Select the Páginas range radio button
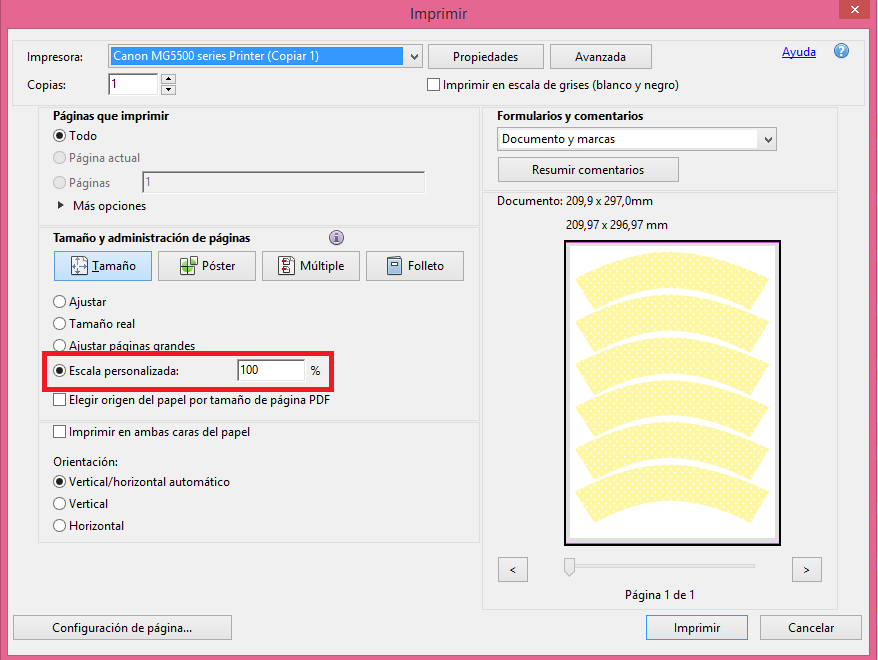 59,183
